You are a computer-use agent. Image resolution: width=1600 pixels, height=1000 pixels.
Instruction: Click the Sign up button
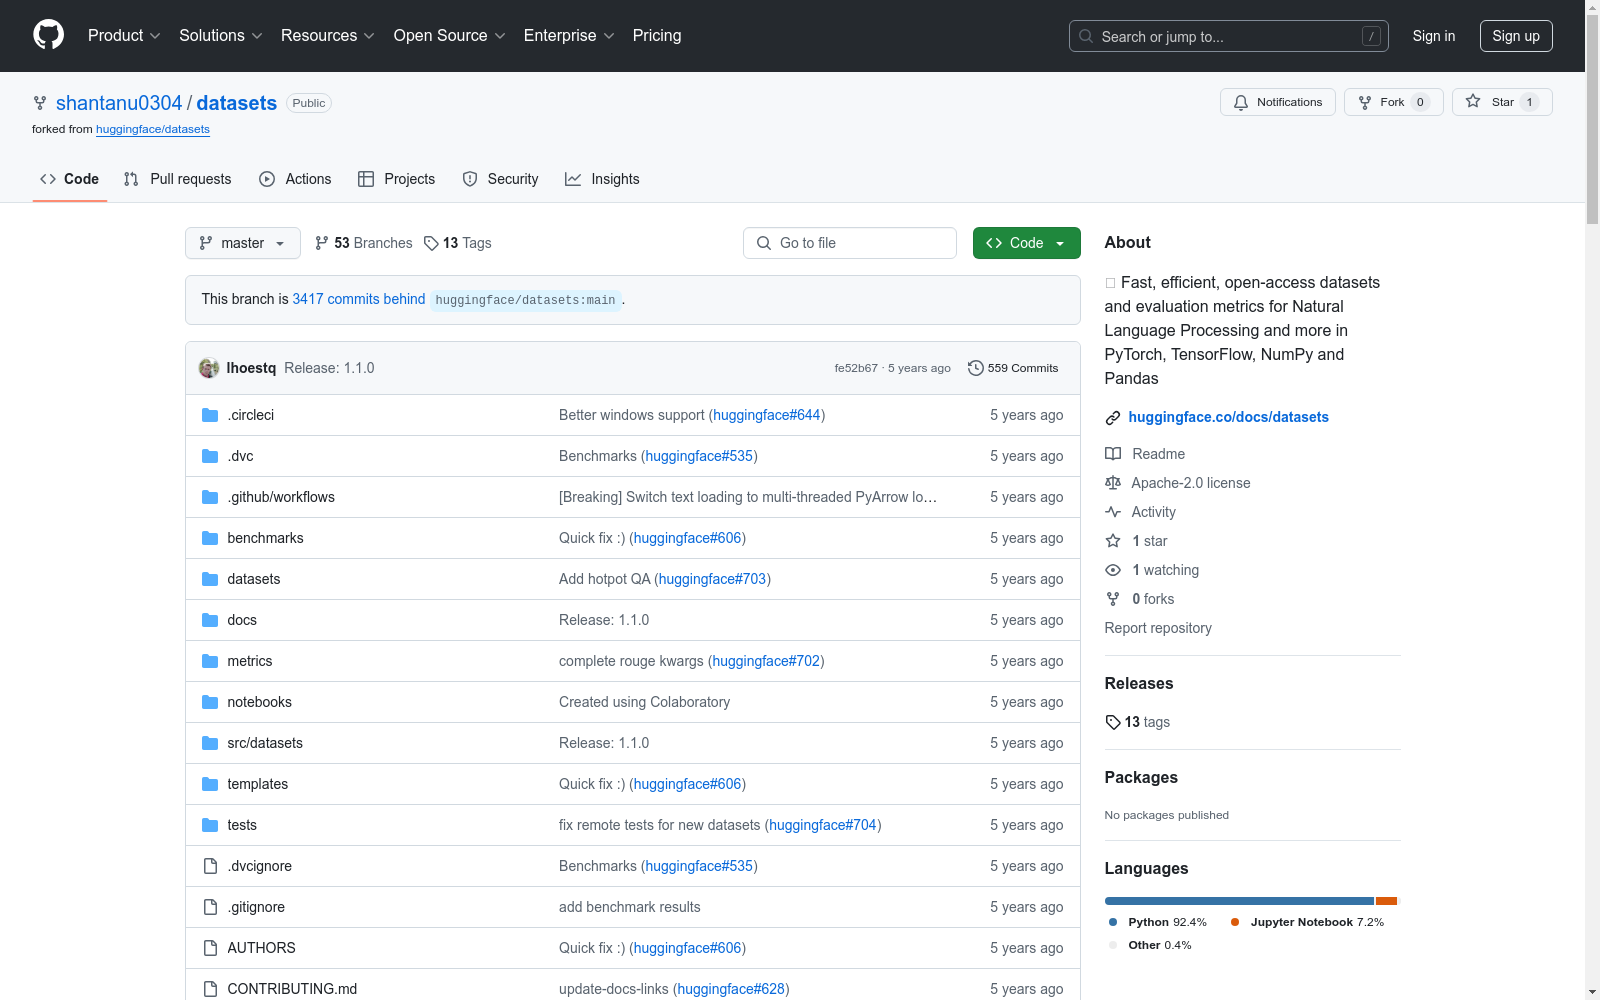click(x=1516, y=36)
